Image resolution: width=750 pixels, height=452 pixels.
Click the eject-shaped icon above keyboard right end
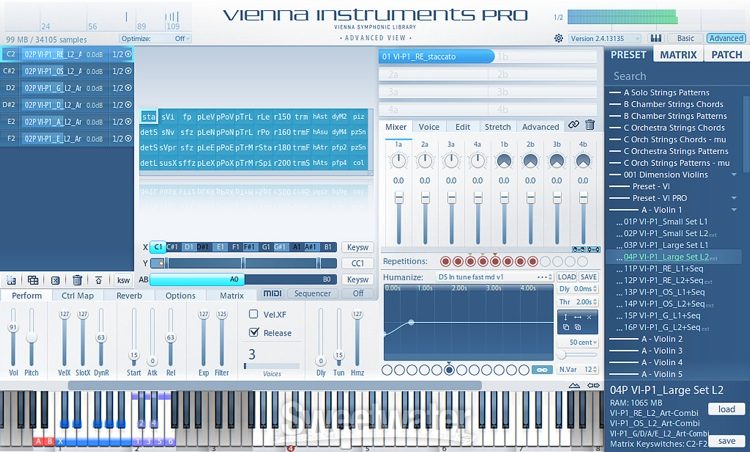[574, 386]
